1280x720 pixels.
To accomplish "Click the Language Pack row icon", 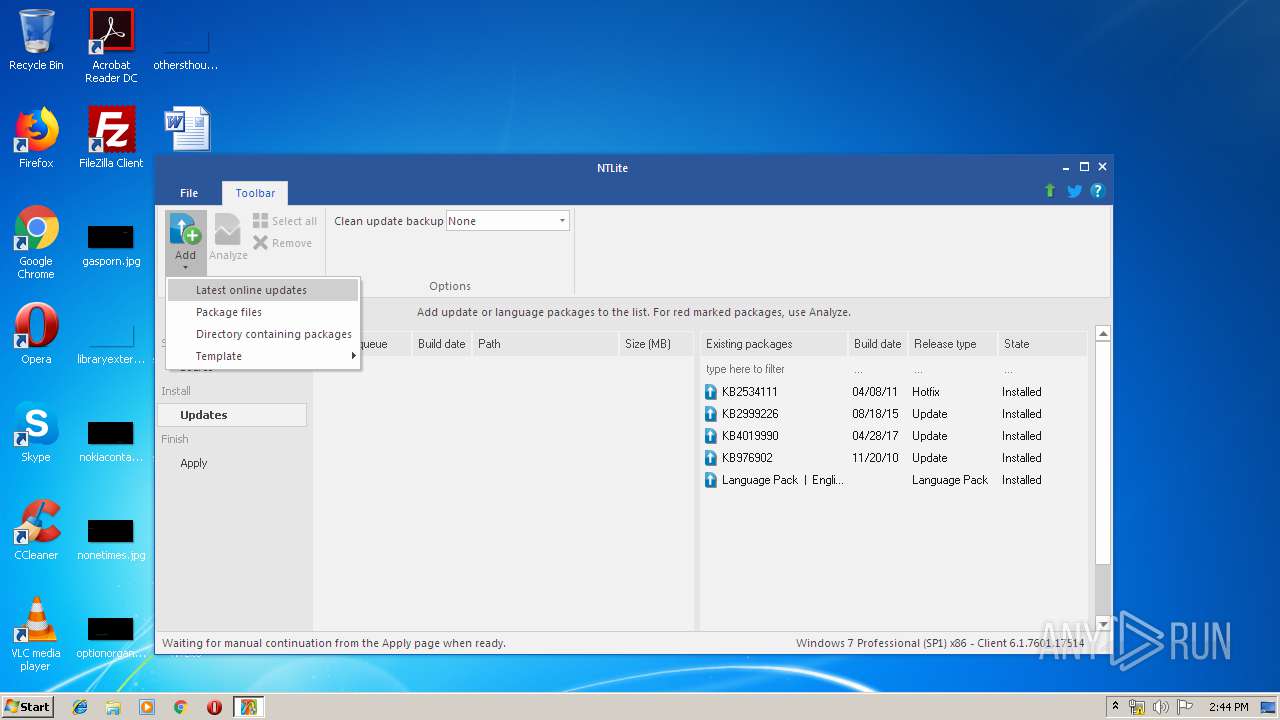I will point(711,480).
